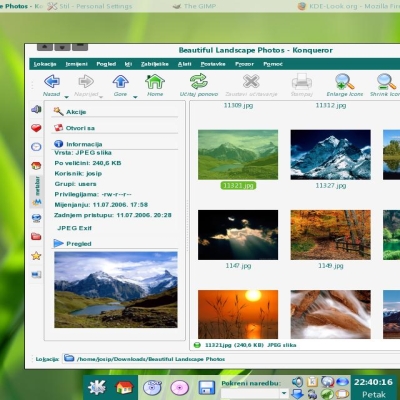This screenshot has width=400, height=400.
Task: Open the Izmijeni menu
Action: click(76, 64)
